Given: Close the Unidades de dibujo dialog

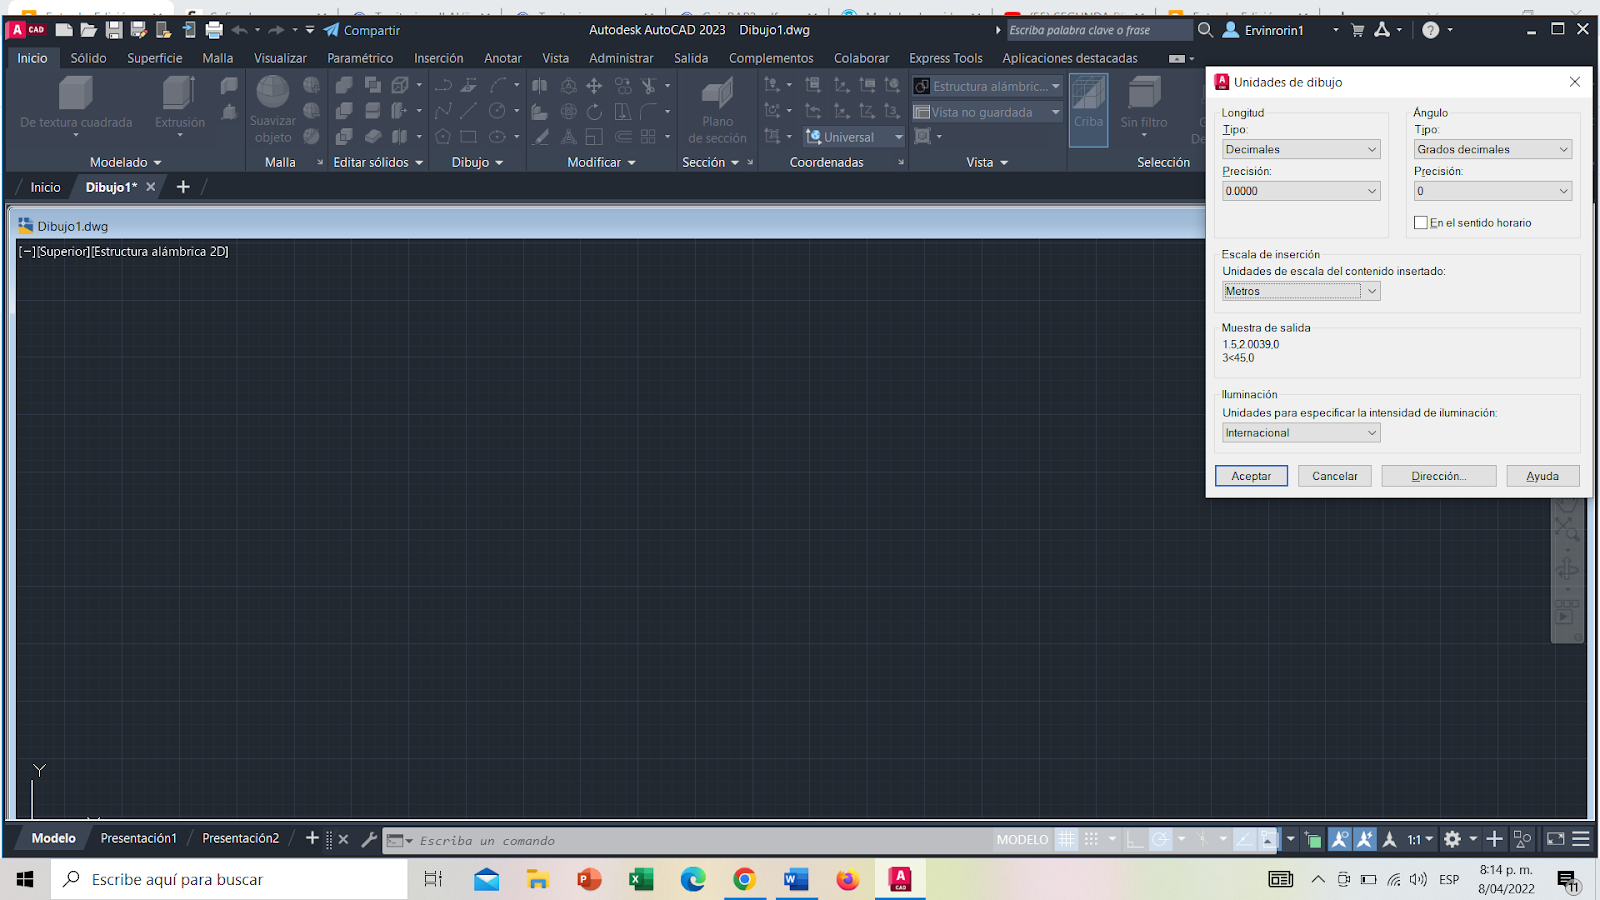Looking at the screenshot, I should click(x=1575, y=82).
